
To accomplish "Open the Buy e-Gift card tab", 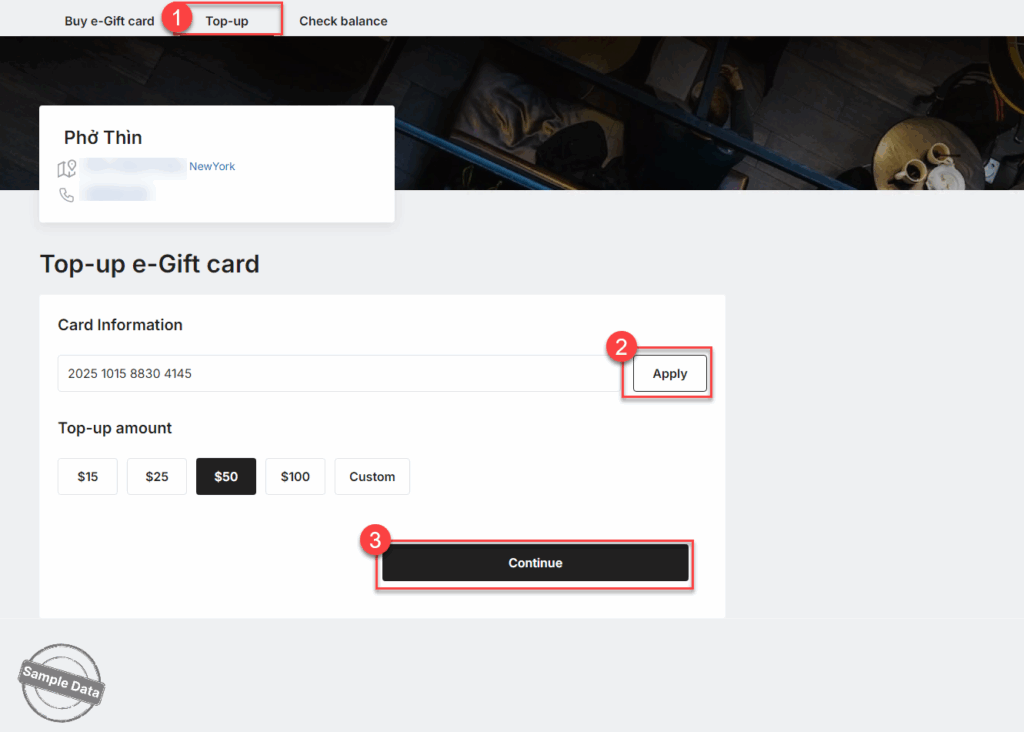I will tap(109, 21).
